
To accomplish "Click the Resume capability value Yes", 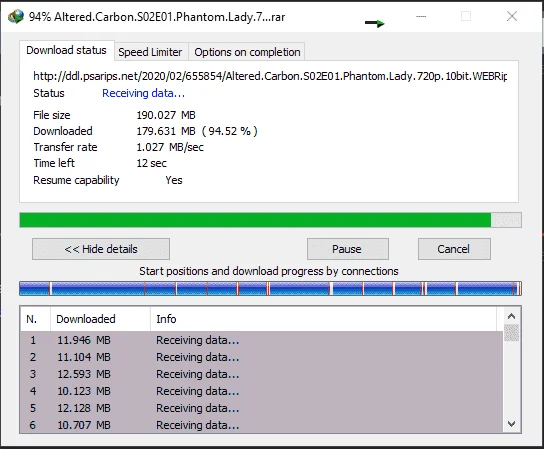I will click(174, 180).
